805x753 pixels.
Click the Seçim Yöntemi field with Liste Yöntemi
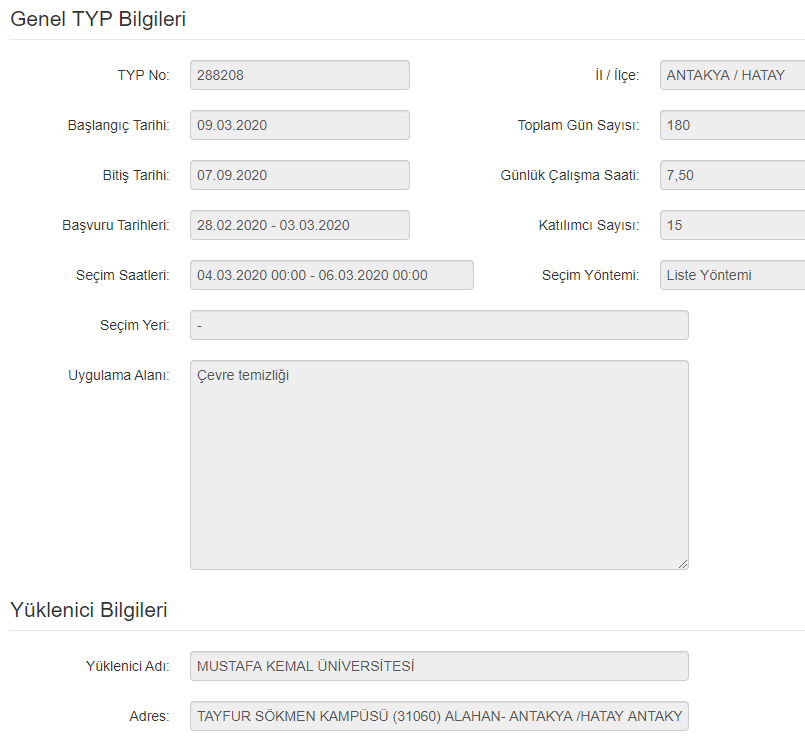[732, 275]
